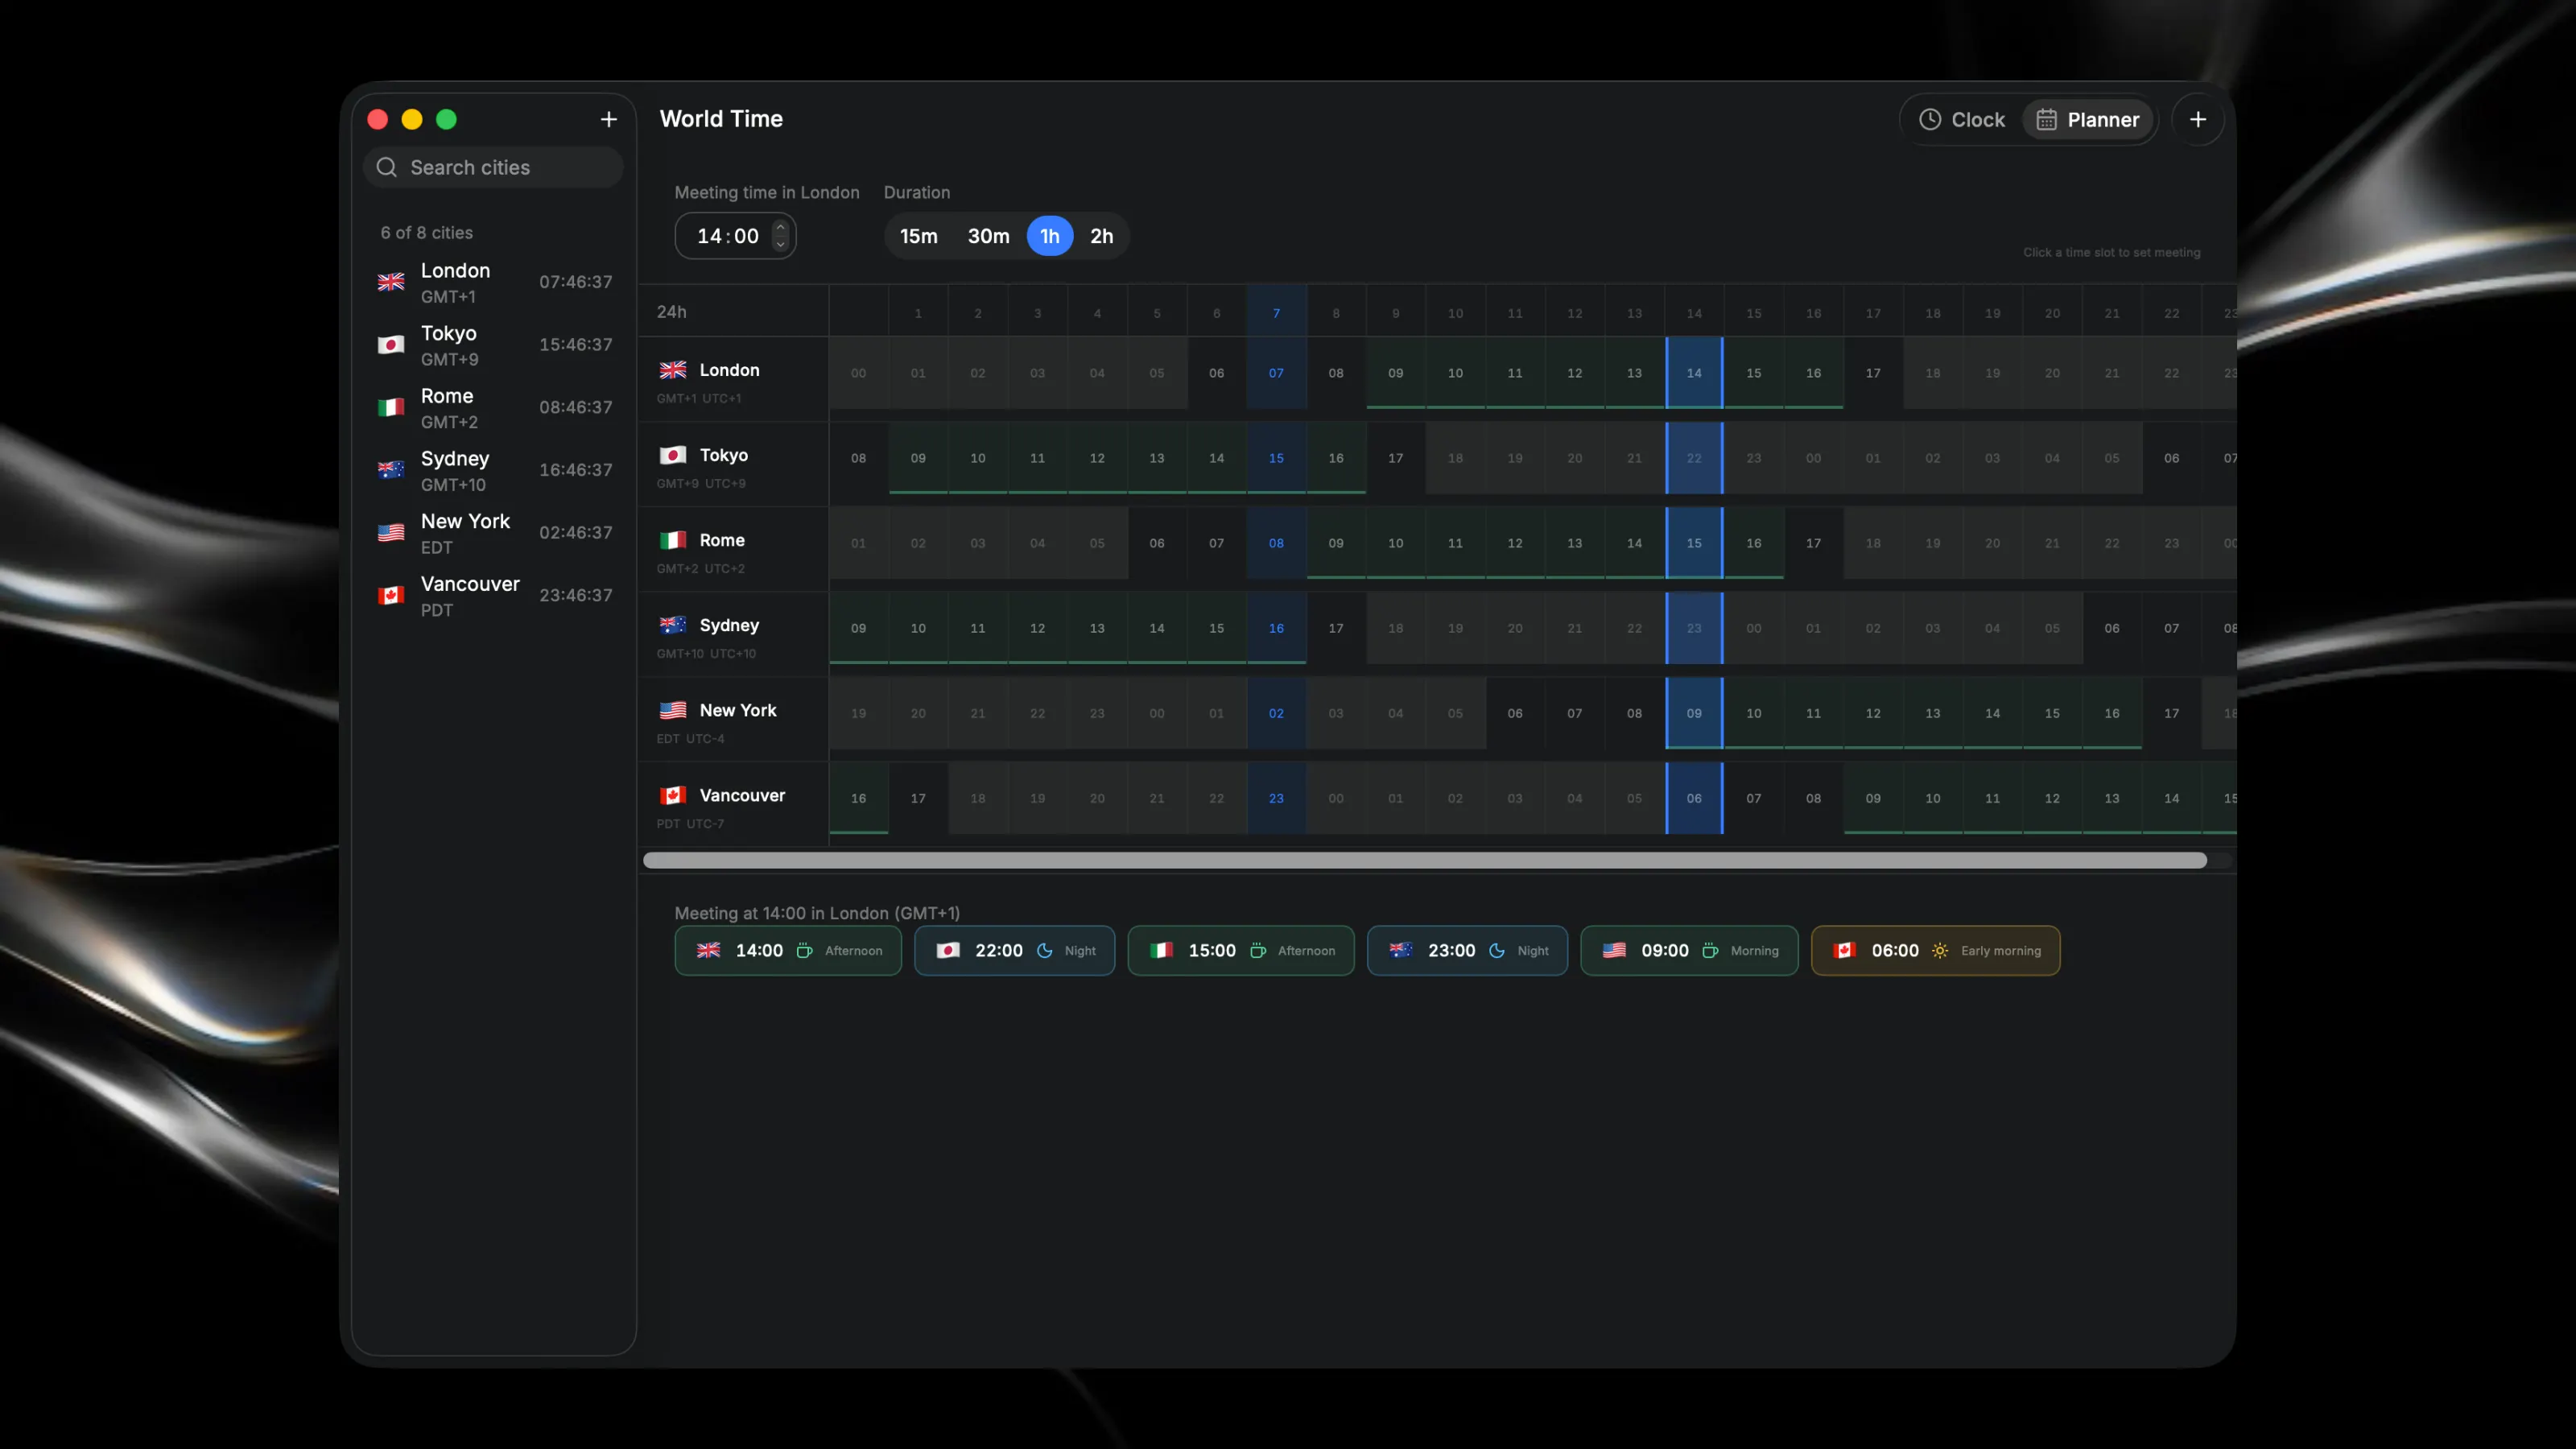Viewport: 2576px width, 1449px height.
Task: Switch to the Planner tab
Action: [x=2088, y=120]
